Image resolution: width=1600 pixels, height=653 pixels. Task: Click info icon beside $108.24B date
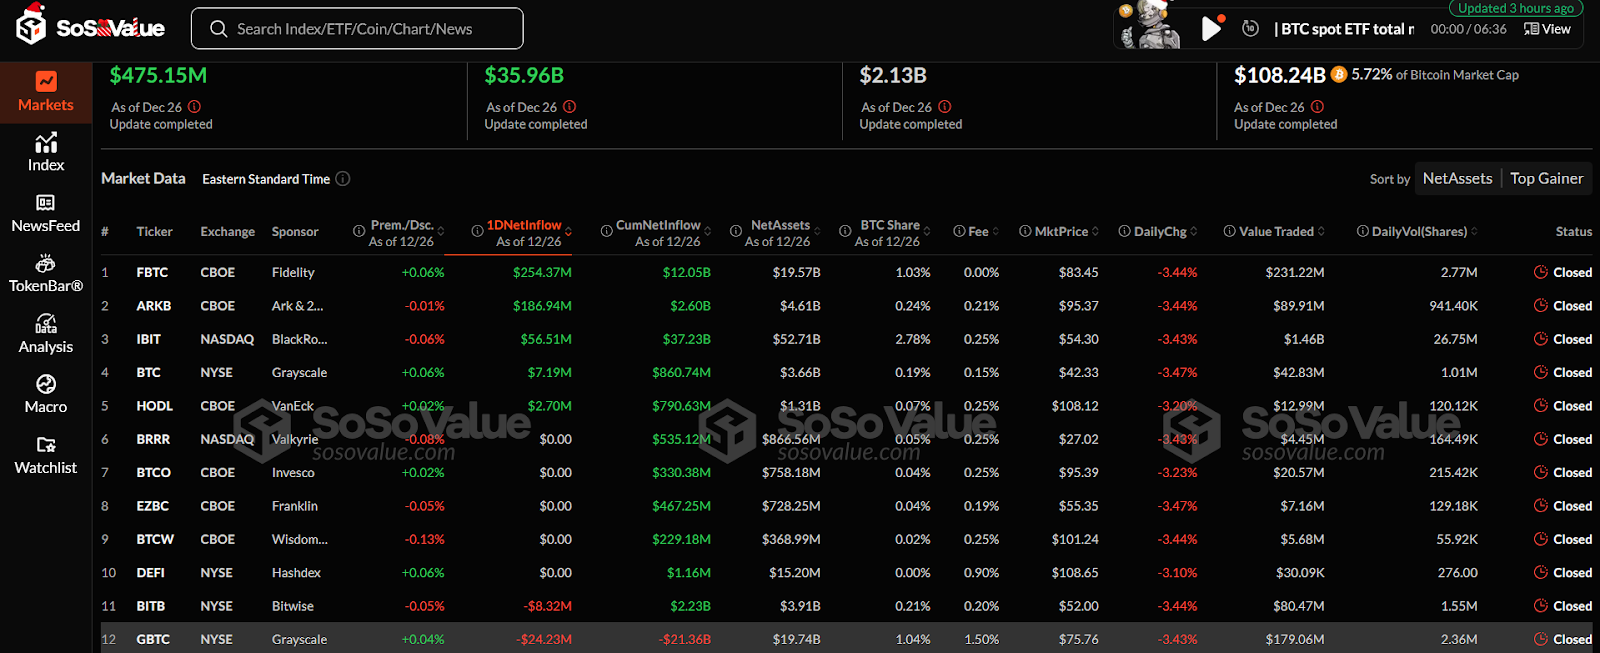pyautogui.click(x=1317, y=107)
